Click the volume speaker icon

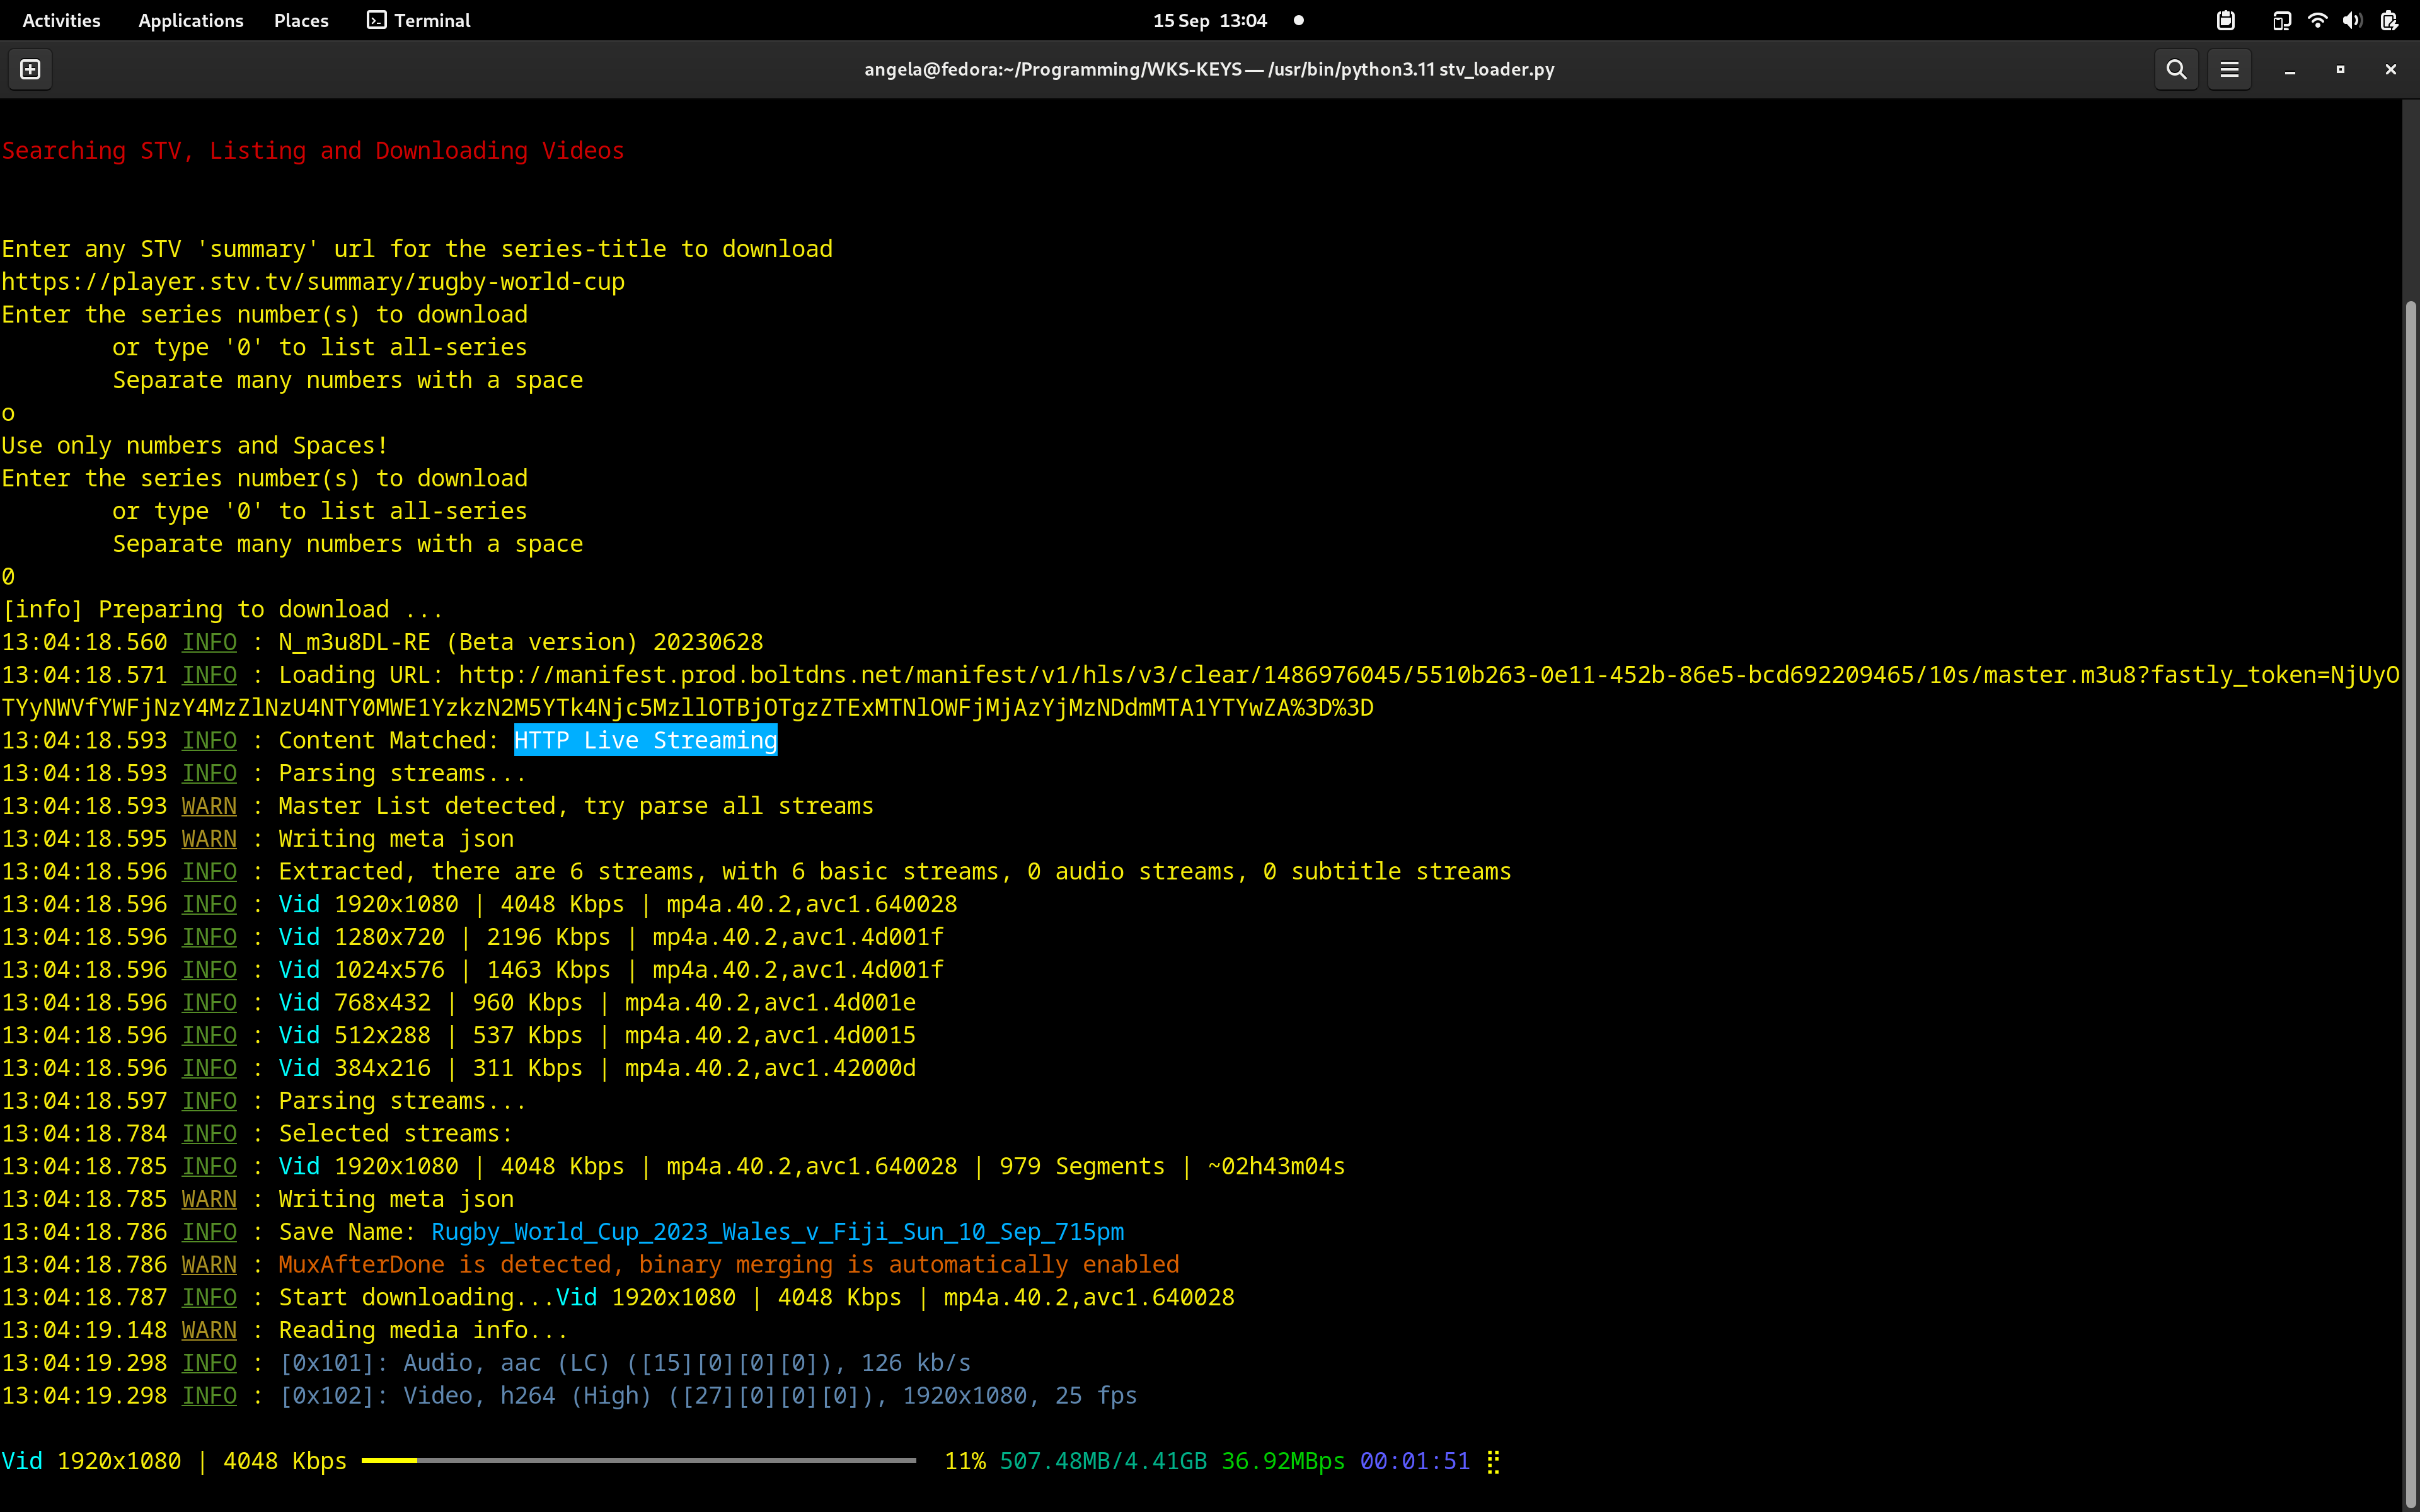(x=2352, y=20)
